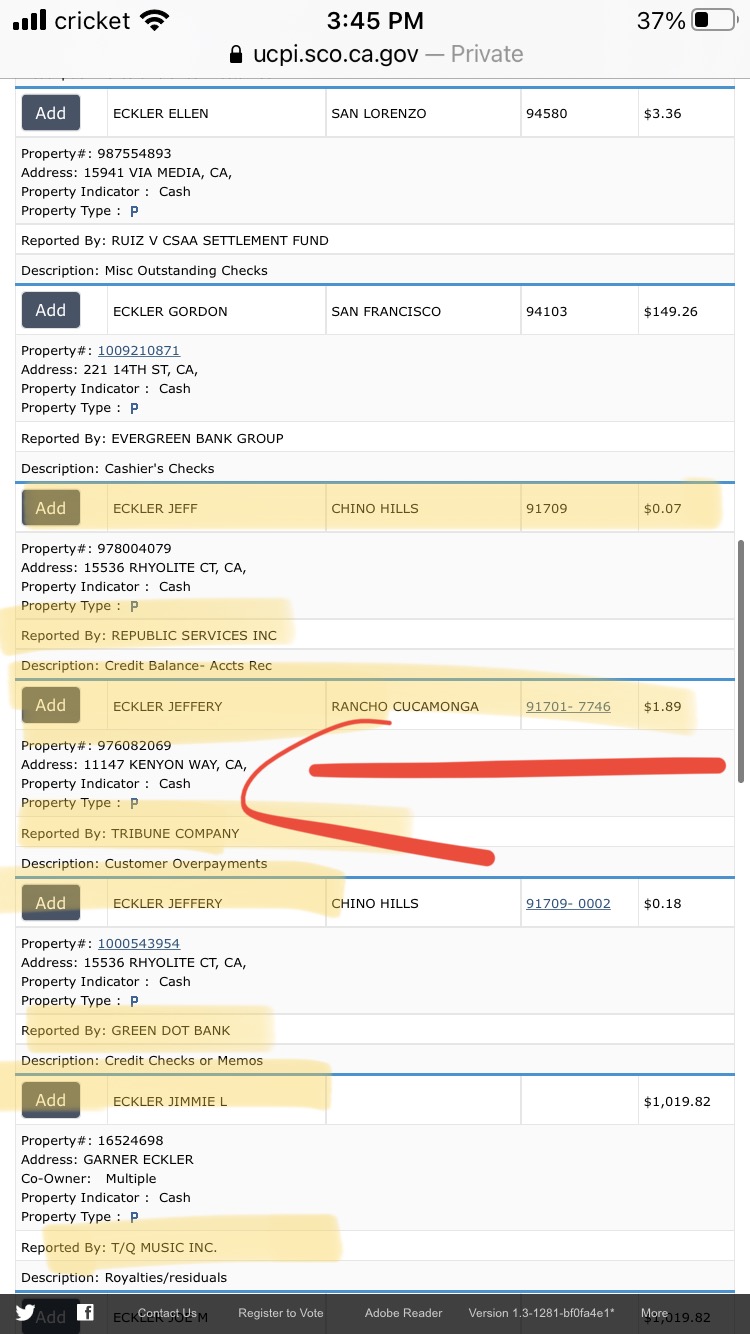
Task: Tap the battery icon in the status bar
Action: 714,20
